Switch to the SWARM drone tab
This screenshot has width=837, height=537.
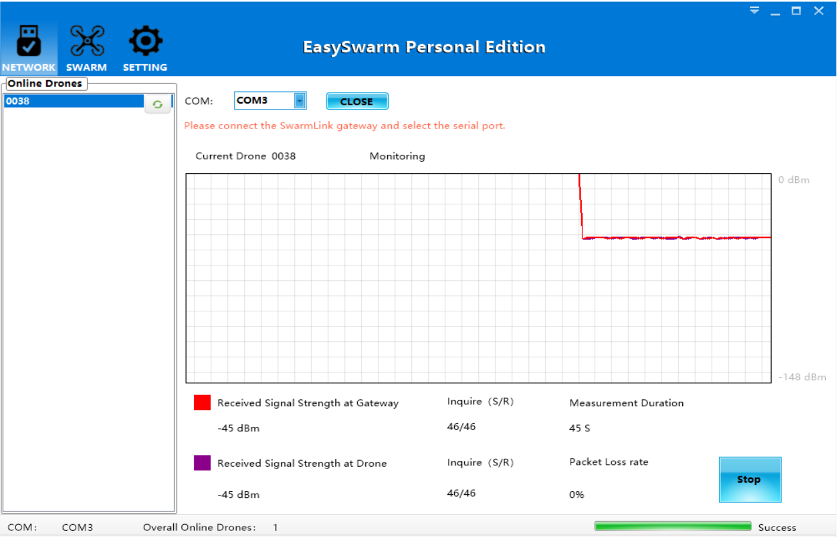pyautogui.click(x=86, y=48)
